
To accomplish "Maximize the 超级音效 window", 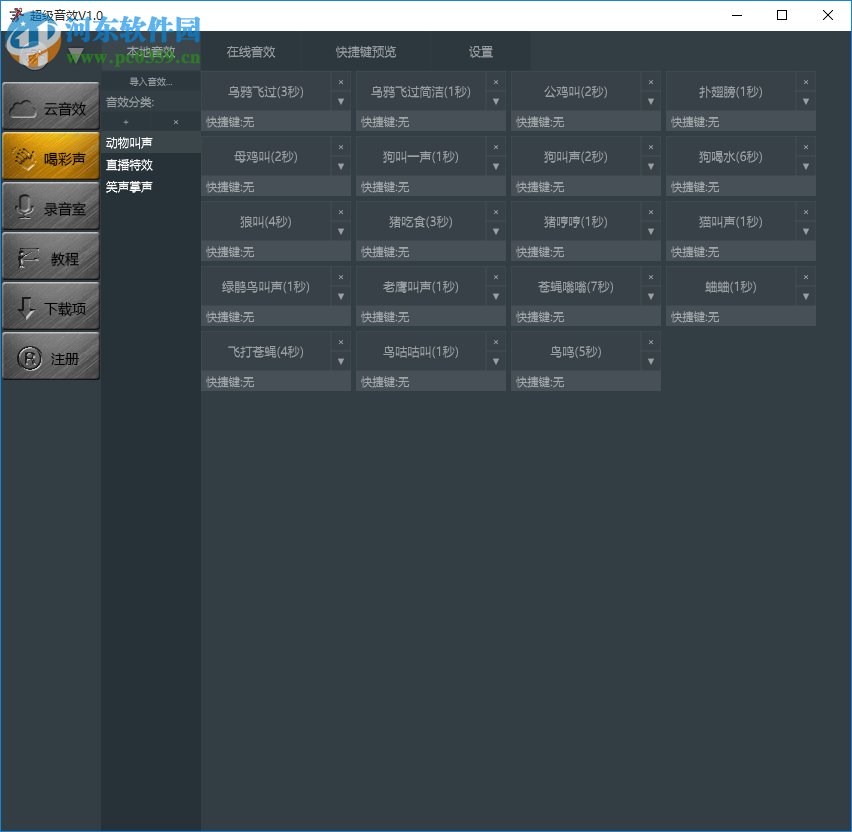I will pos(782,15).
